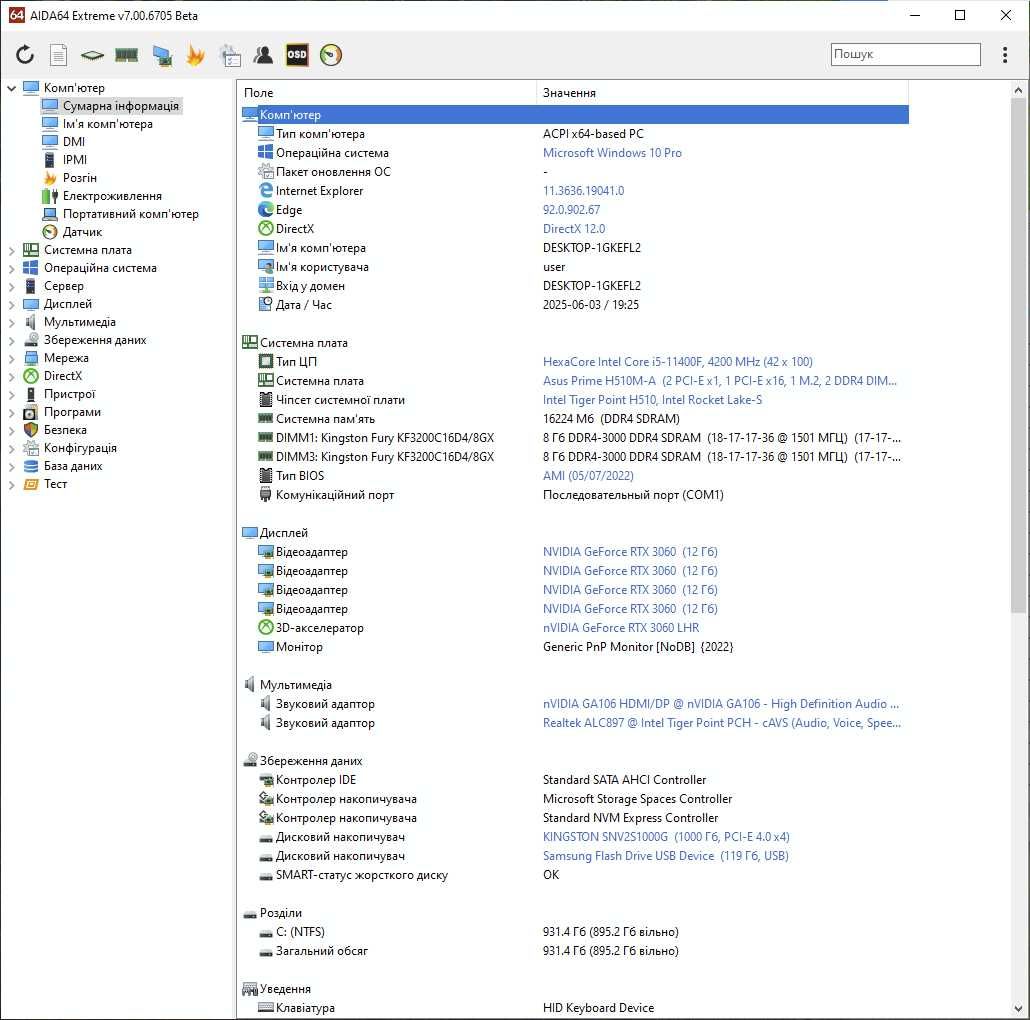Click the network computers toolbar icon
Viewport: 1030px width, 1020px height.
pos(162,55)
